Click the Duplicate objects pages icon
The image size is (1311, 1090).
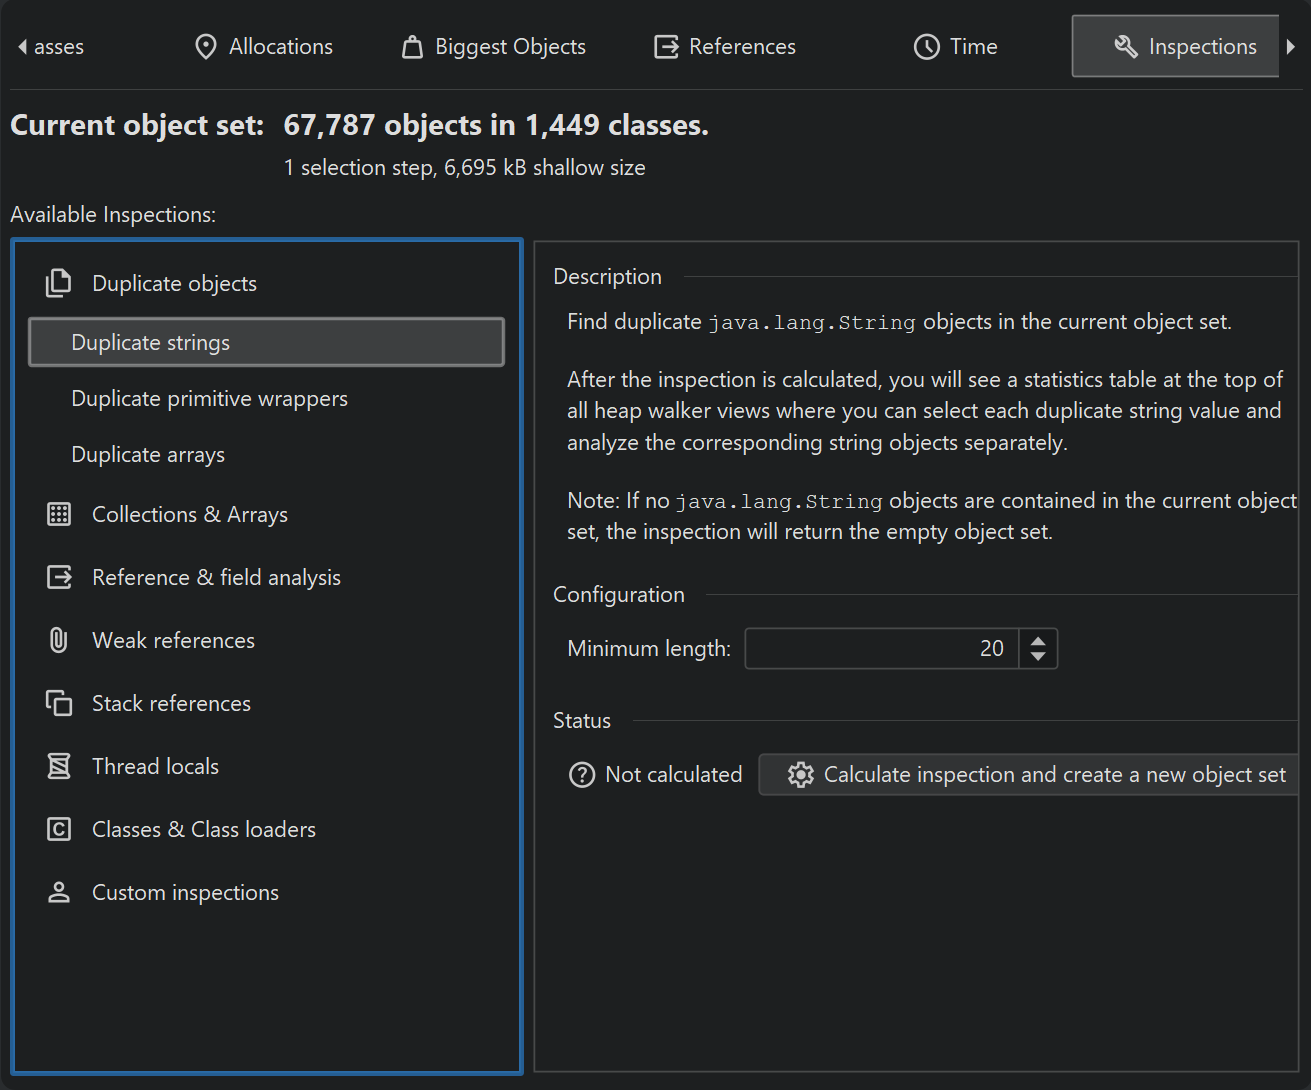click(59, 283)
